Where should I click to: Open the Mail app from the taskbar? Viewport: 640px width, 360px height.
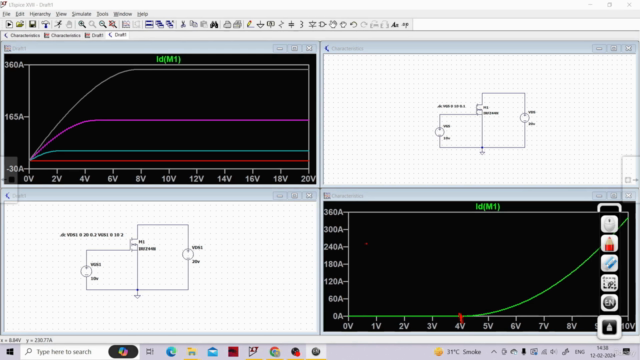click(213, 351)
